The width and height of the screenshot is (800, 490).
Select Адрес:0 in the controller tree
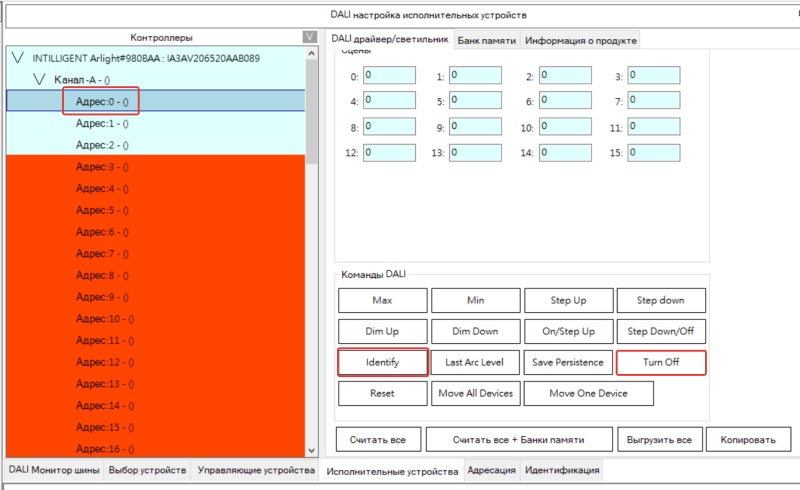[156, 101]
